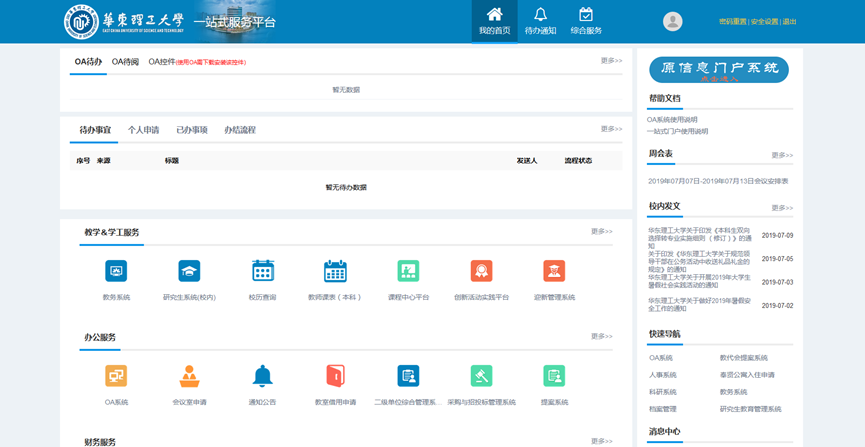Click the user avatar icon
This screenshot has width=865, height=447.
[672, 22]
